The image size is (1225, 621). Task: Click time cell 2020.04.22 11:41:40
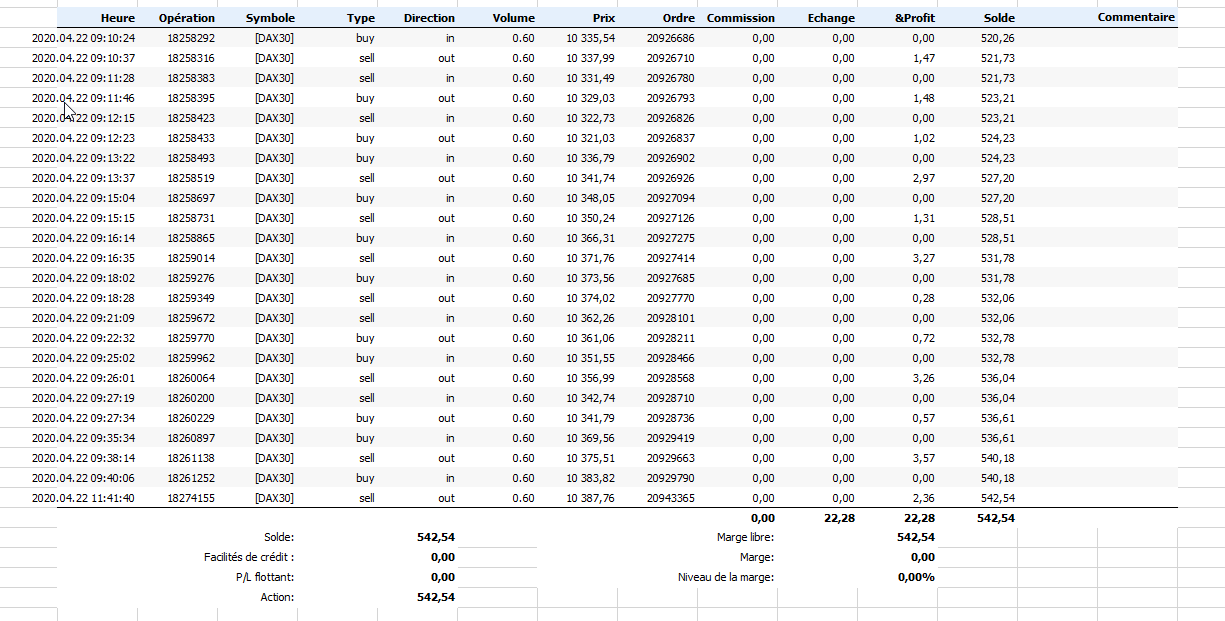tap(83, 498)
